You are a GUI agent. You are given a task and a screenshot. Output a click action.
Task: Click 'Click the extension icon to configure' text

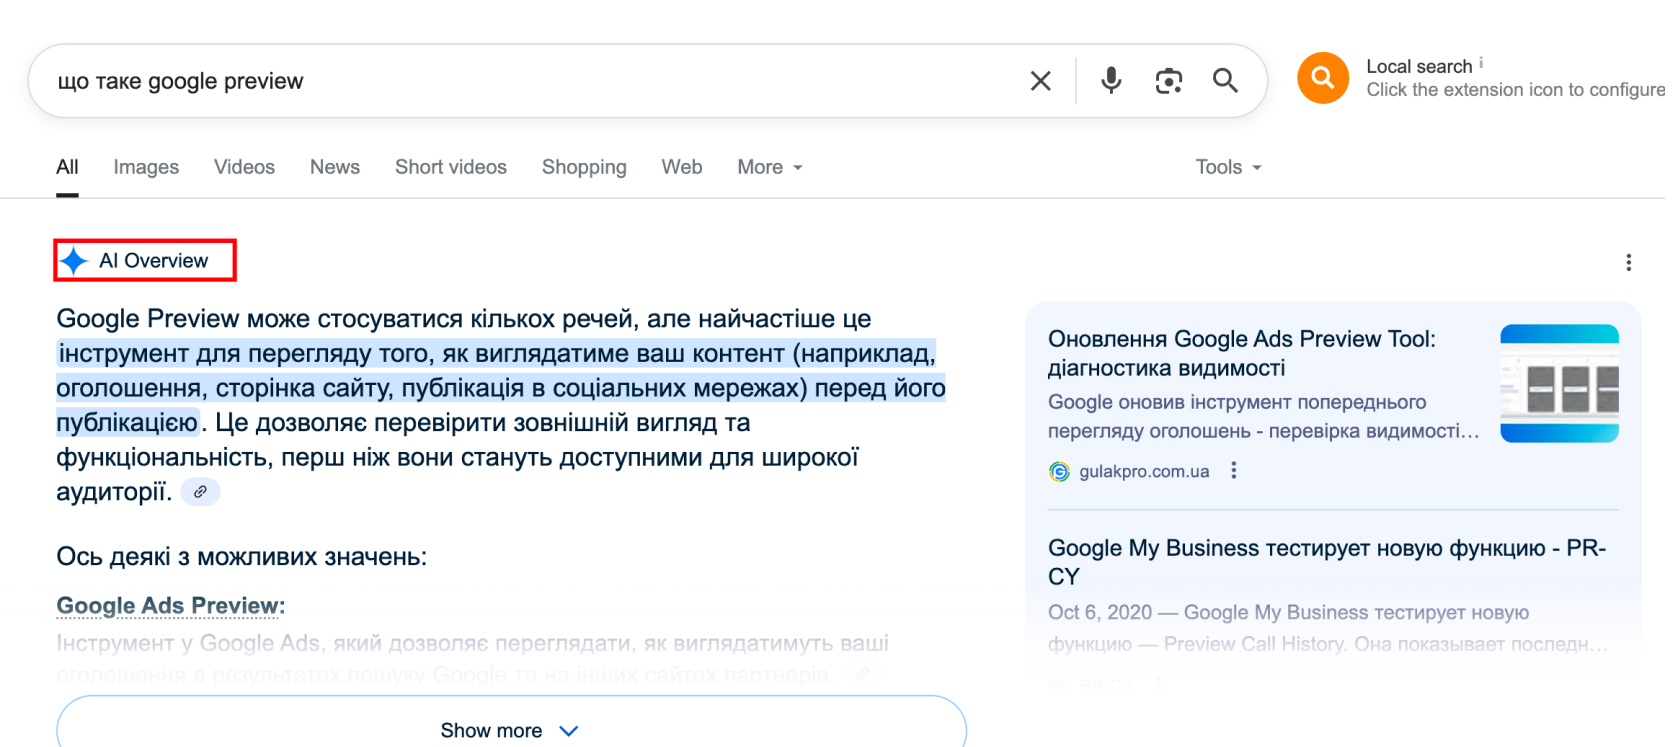[1516, 90]
